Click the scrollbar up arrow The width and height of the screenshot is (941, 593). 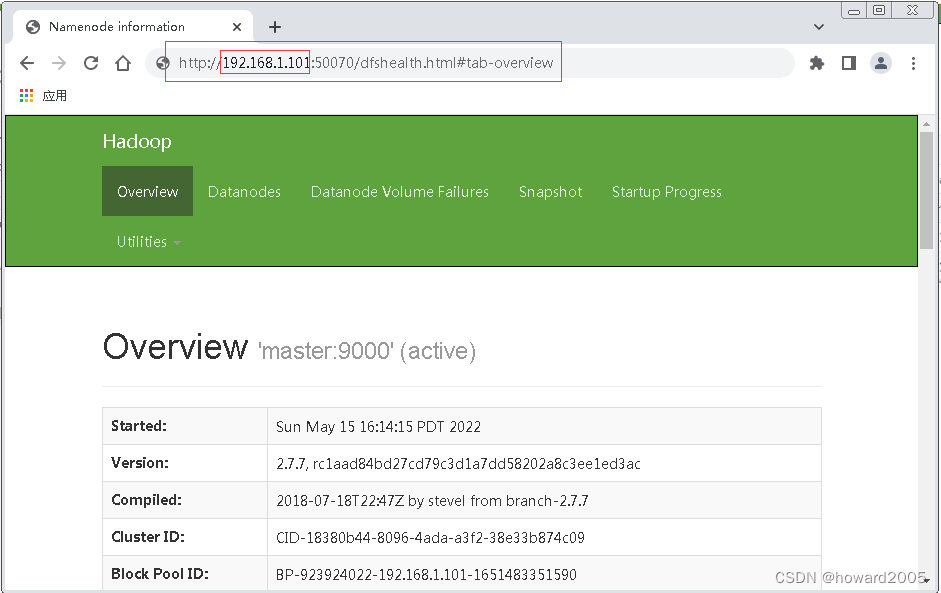926,124
